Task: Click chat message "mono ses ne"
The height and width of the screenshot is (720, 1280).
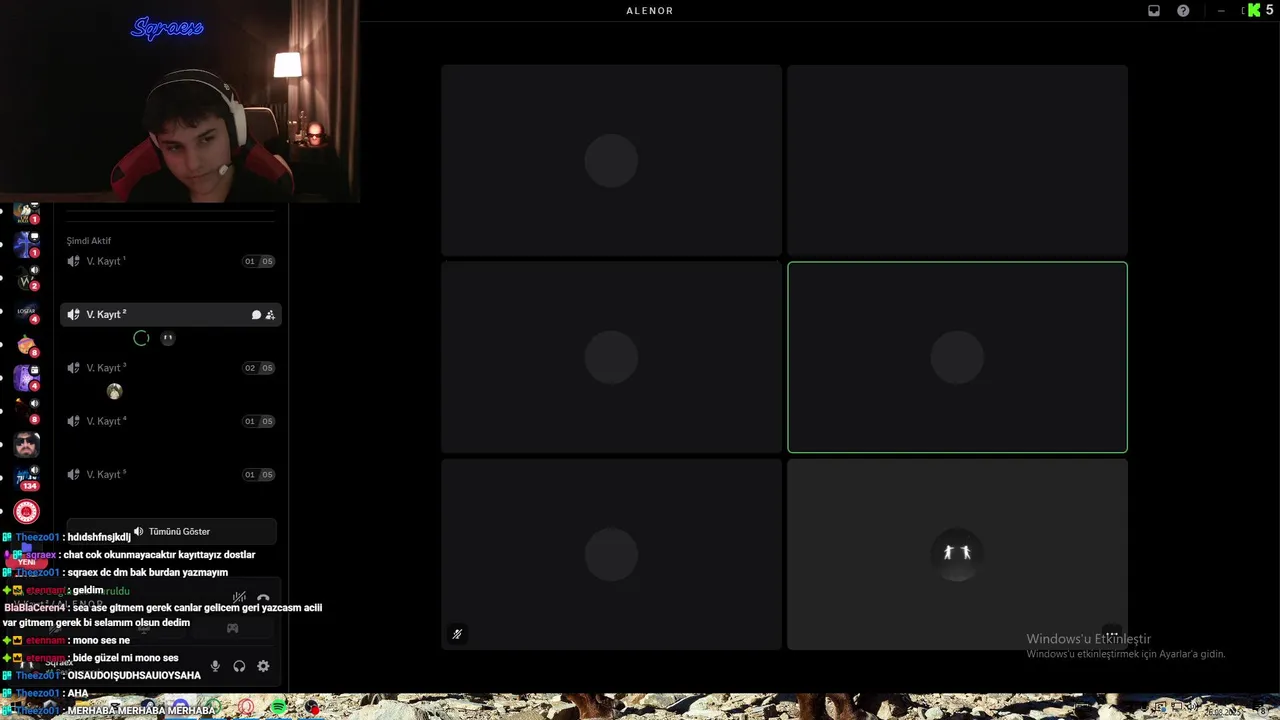Action: pyautogui.click(x=101, y=640)
